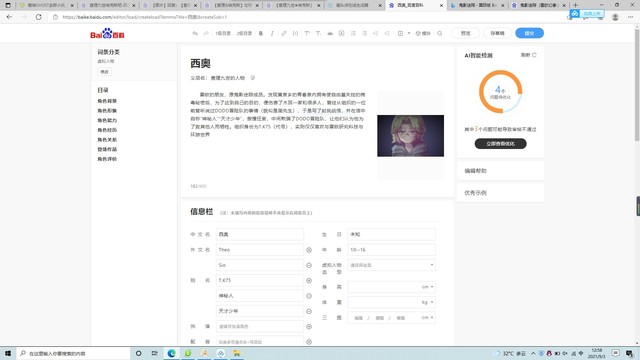The width and height of the screenshot is (640, 360).
Task: Click the circle icon beside the Theo field
Action: click(309, 250)
